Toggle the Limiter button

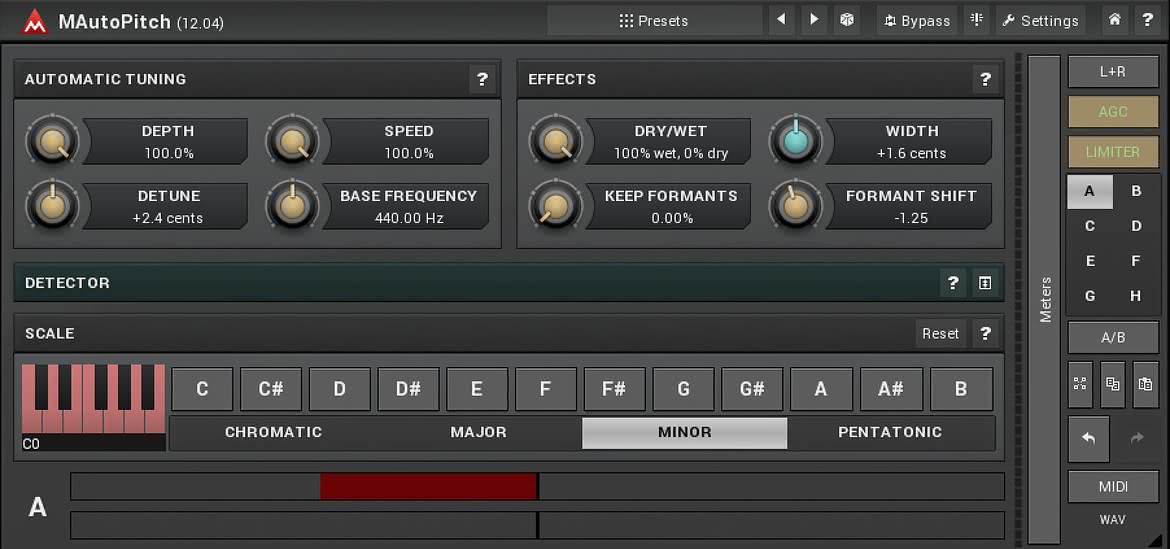1113,151
